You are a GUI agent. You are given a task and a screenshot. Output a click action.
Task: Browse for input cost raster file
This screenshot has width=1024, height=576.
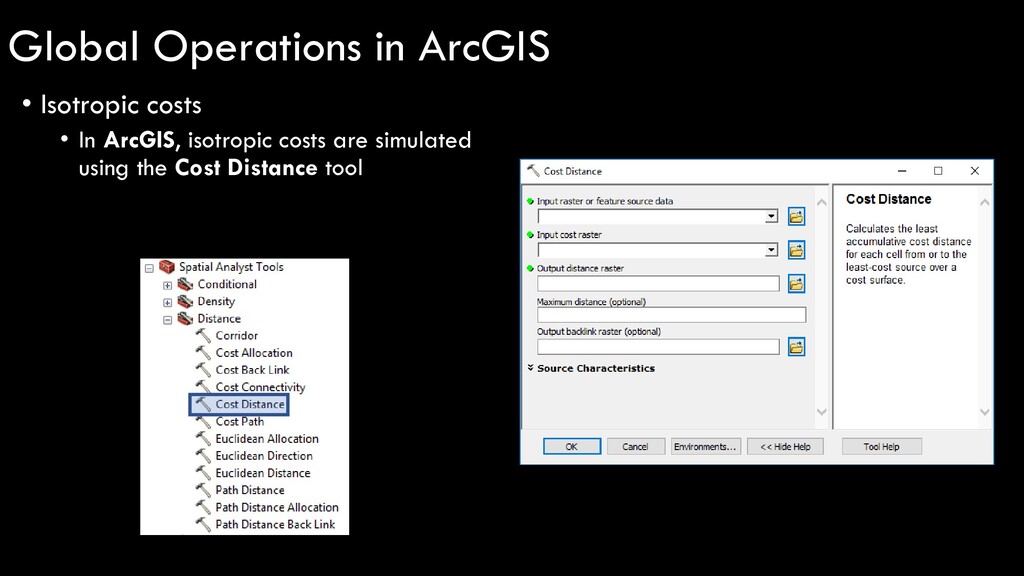pyautogui.click(x=796, y=249)
